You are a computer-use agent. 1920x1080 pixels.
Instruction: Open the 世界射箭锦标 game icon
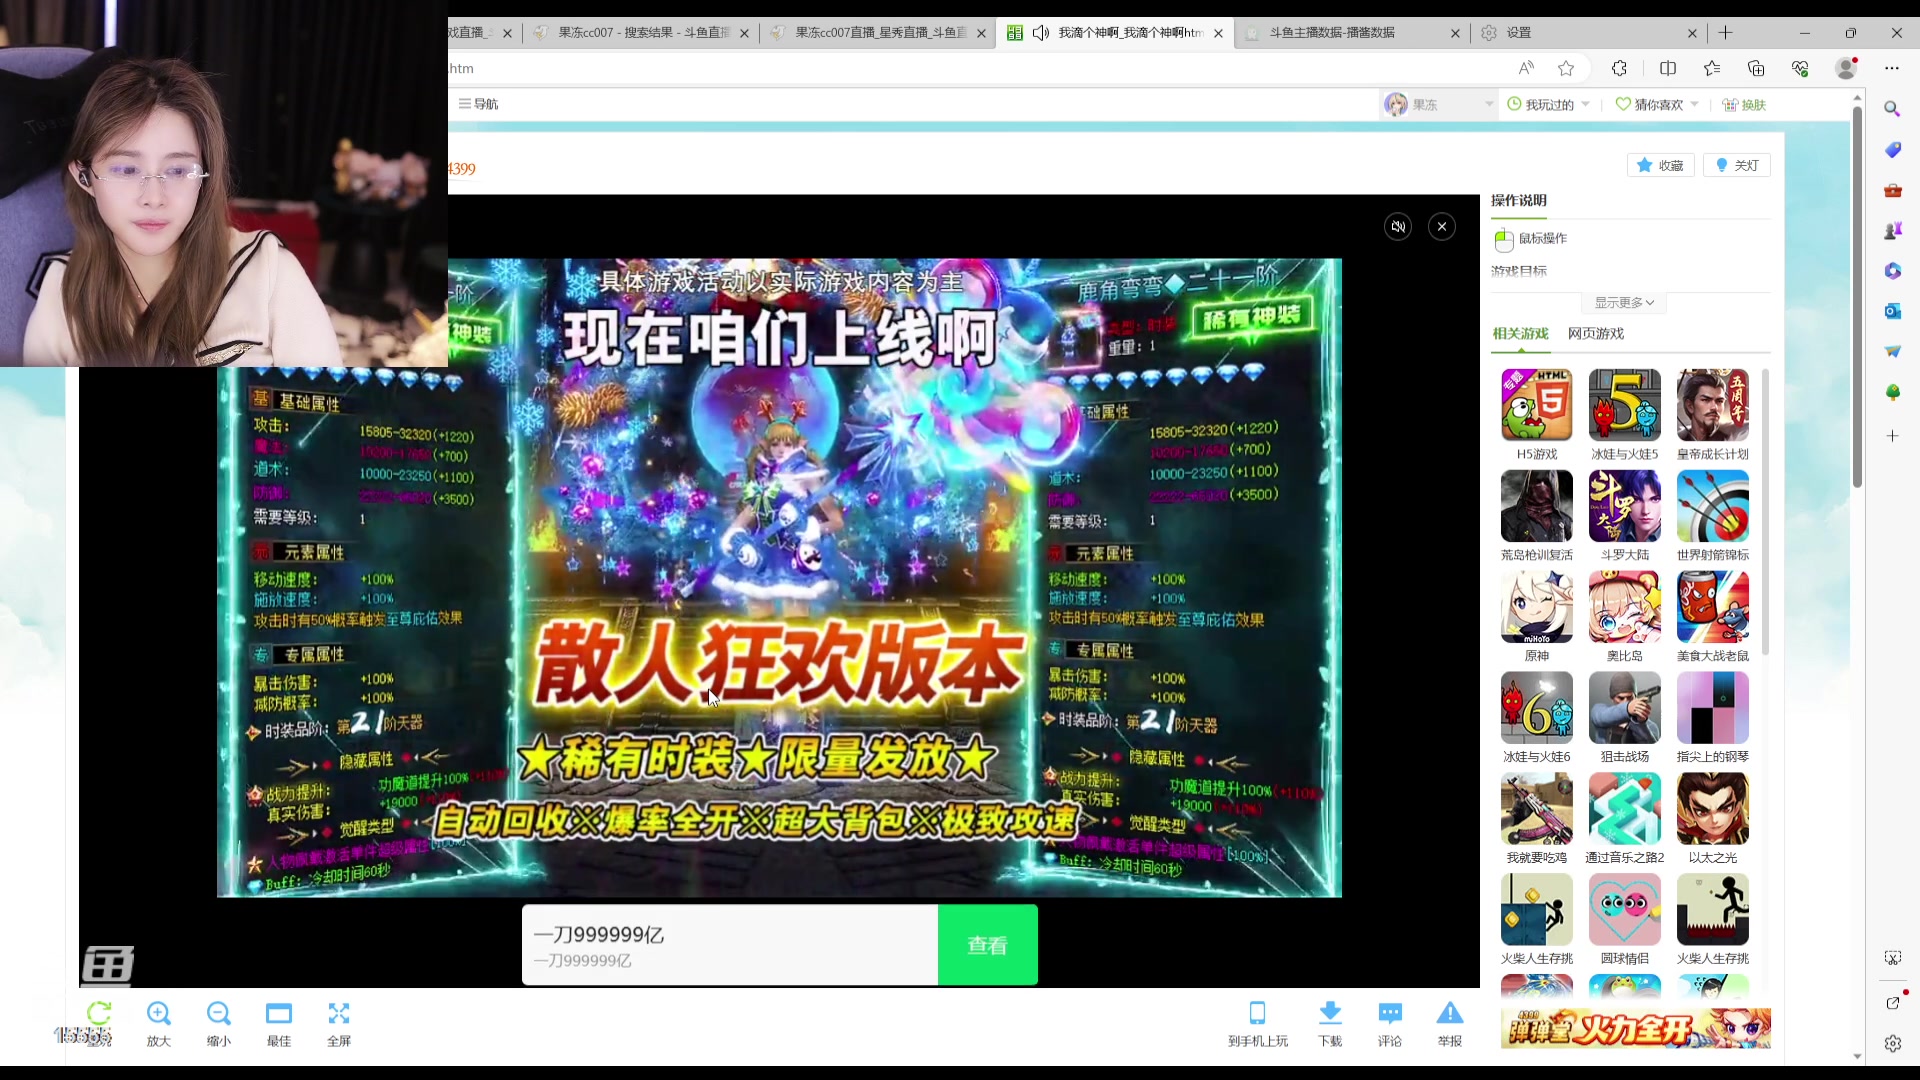tap(1713, 506)
